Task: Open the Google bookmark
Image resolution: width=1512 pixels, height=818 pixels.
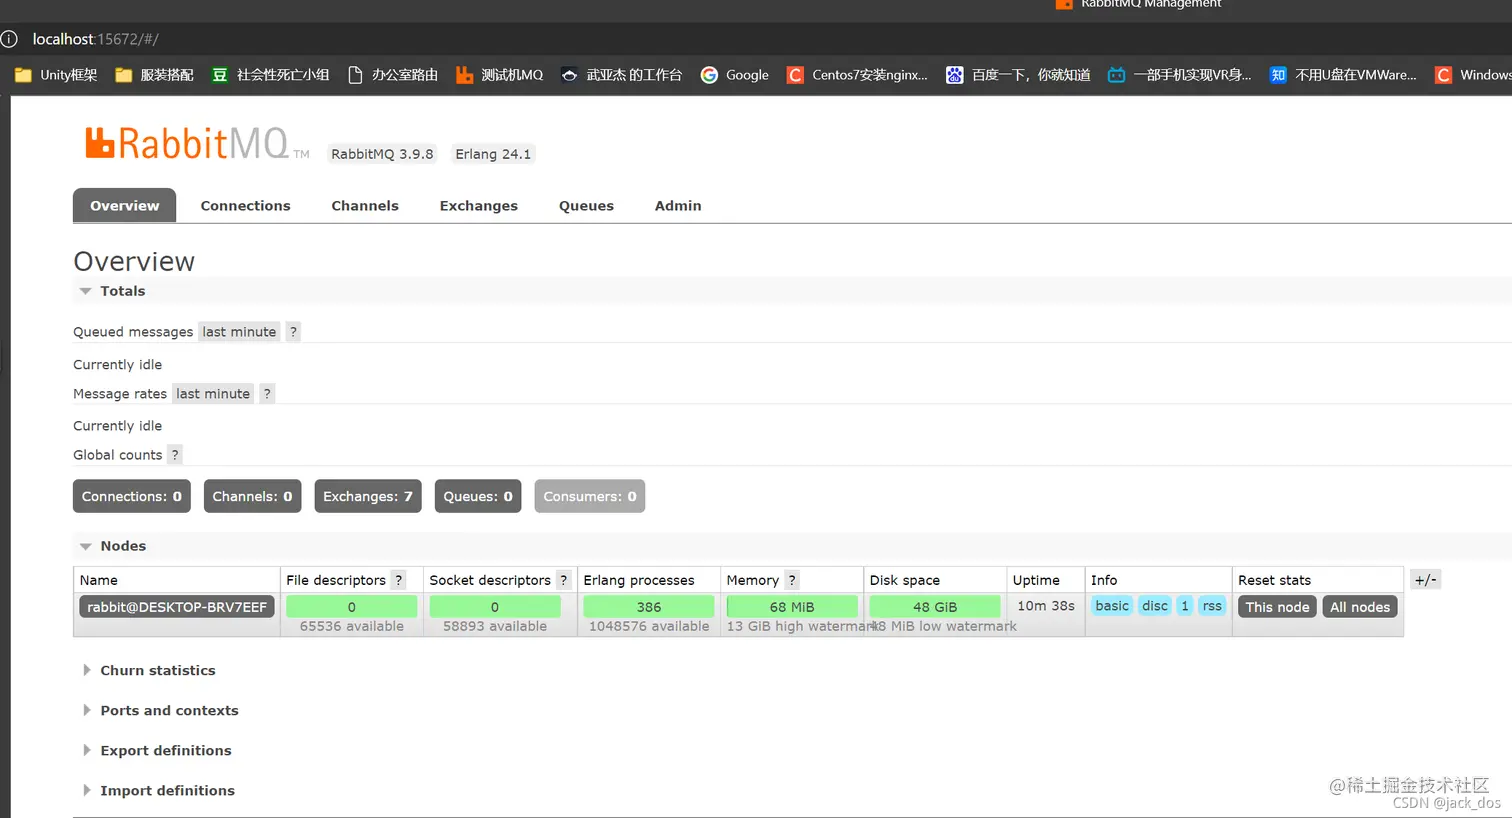Action: coord(735,75)
